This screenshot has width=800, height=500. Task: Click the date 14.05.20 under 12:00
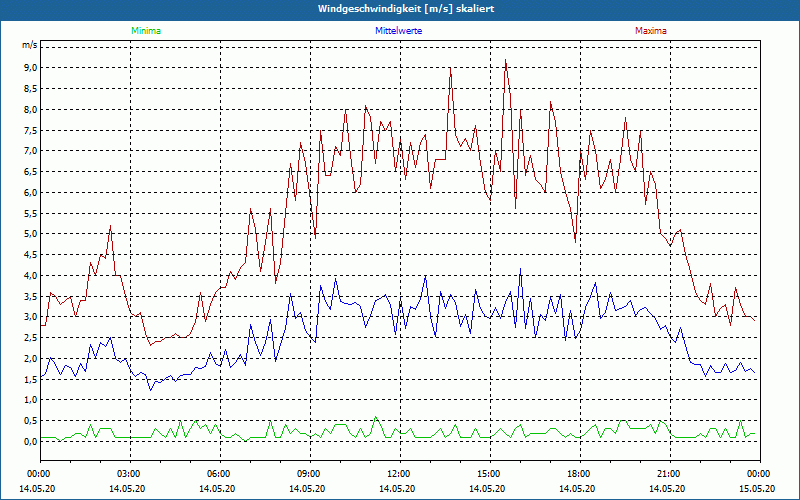coord(397,489)
